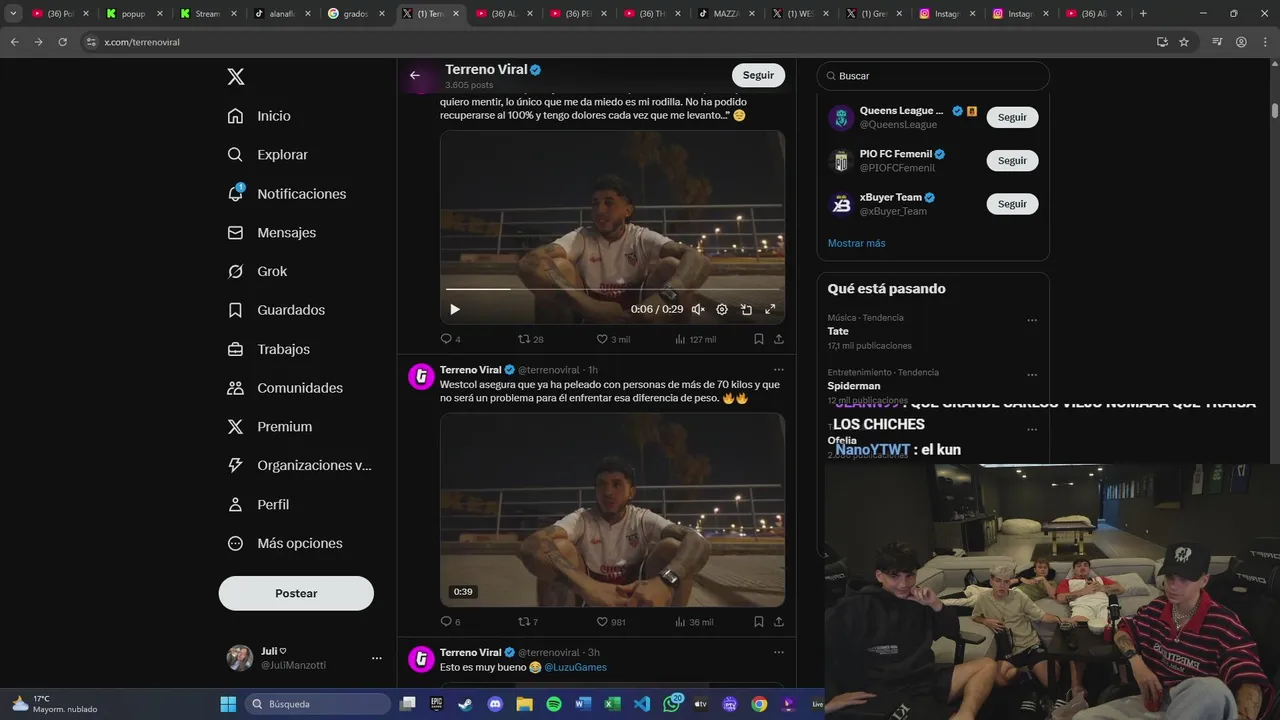This screenshot has width=1280, height=720.
Task: View analytics of the post with 127 mil views
Action: [x=695, y=339]
